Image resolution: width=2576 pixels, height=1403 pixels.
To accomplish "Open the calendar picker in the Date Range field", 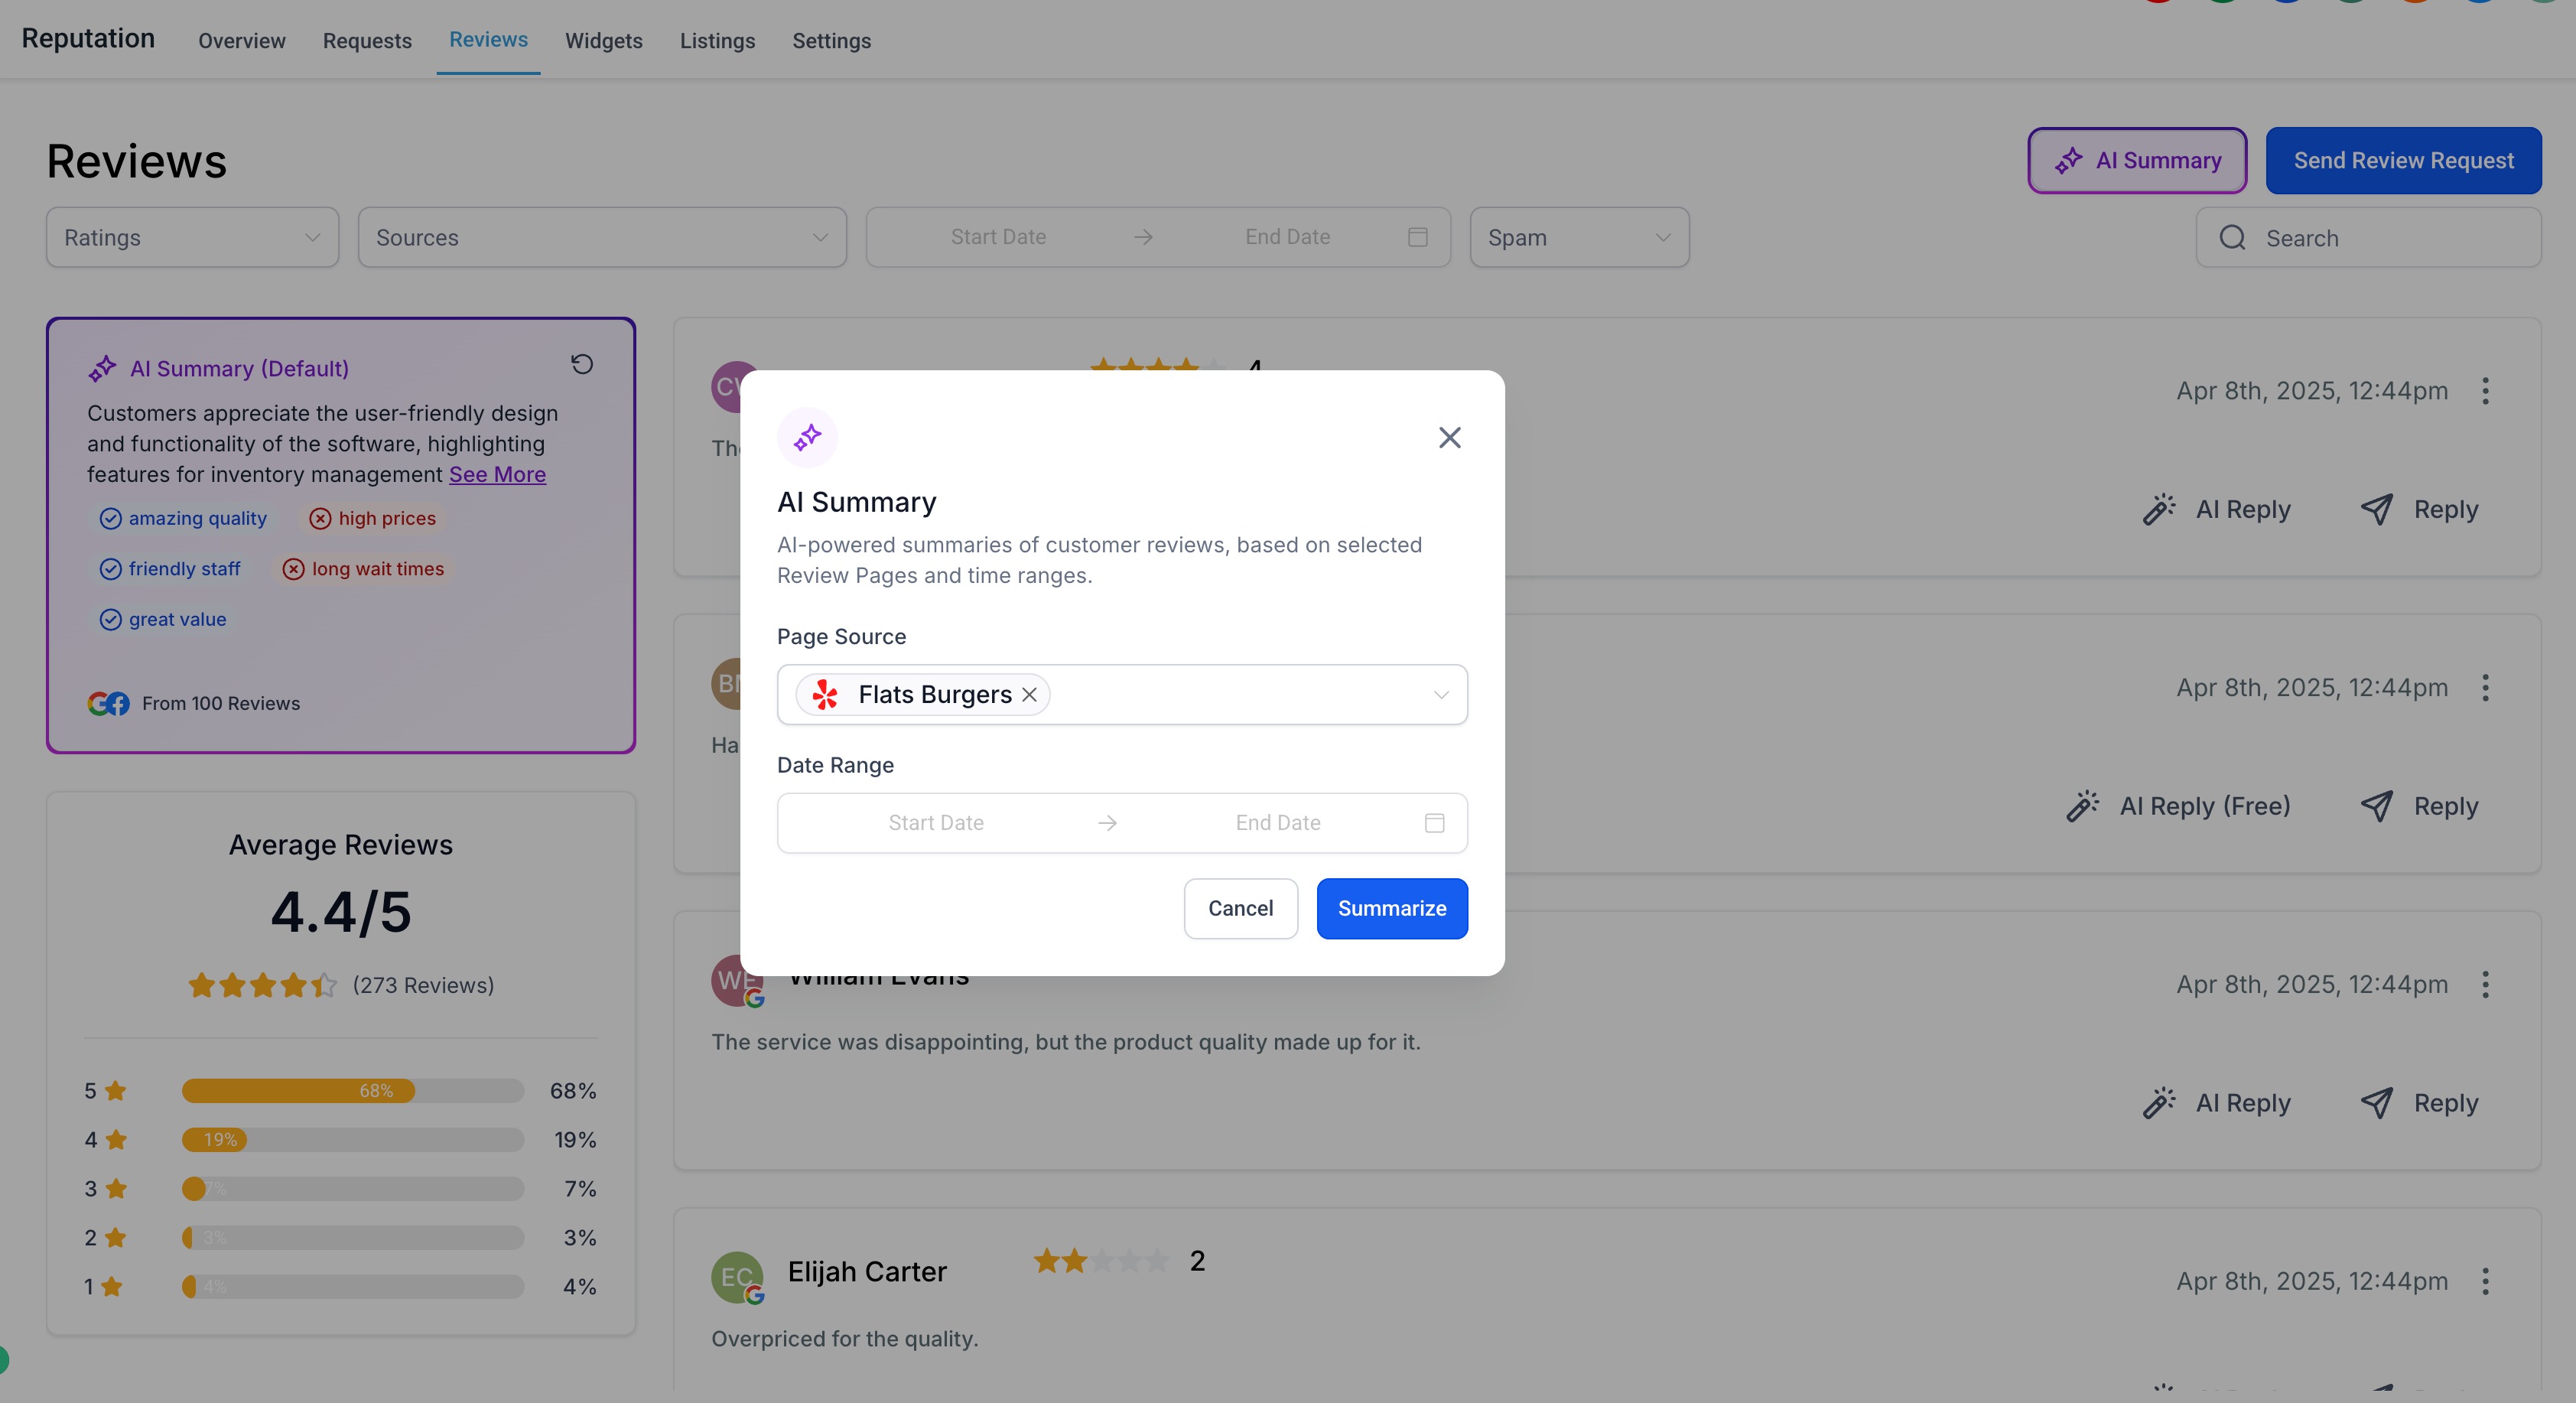I will pyautogui.click(x=1434, y=822).
